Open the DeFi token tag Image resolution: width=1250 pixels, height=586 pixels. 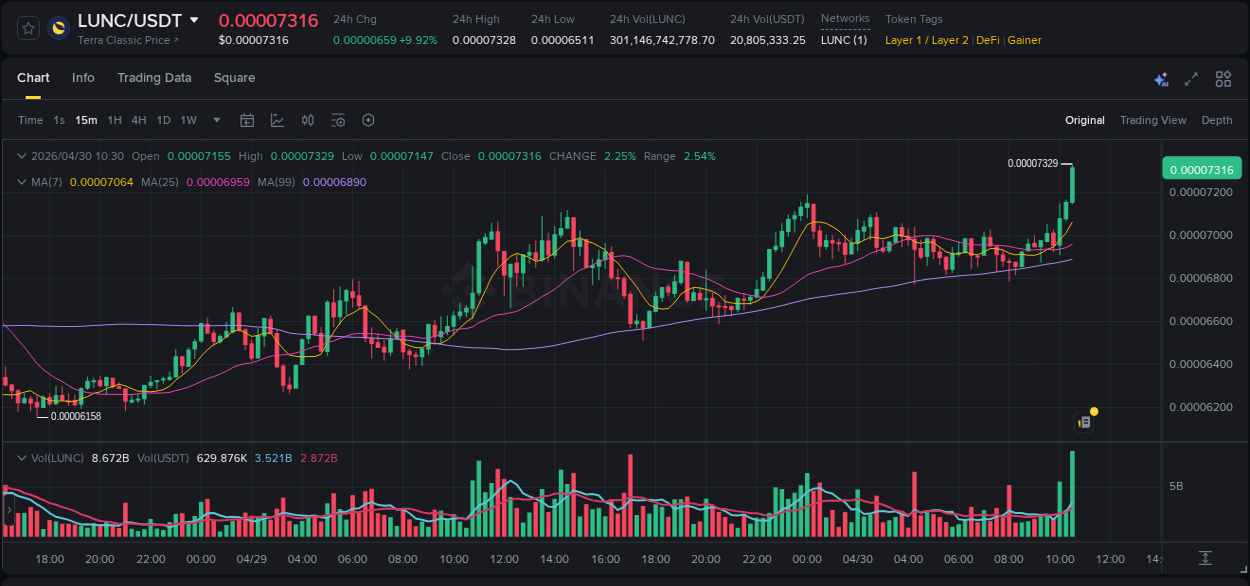click(988, 40)
